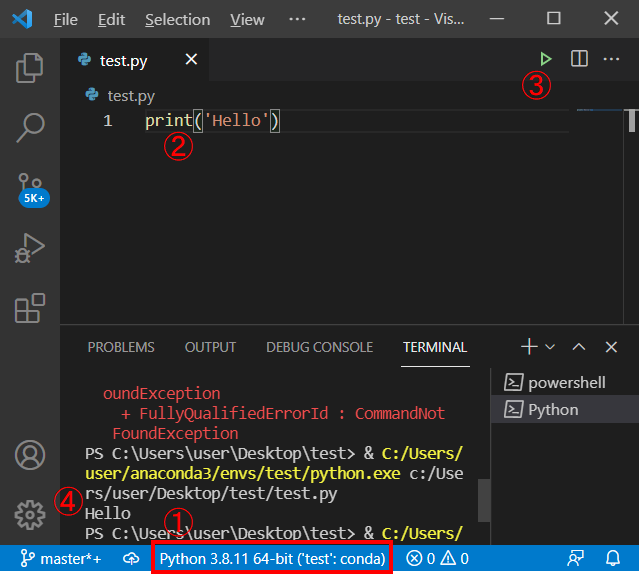The image size is (640, 575).
Task: Click the Accounts profile icon
Action: click(30, 455)
